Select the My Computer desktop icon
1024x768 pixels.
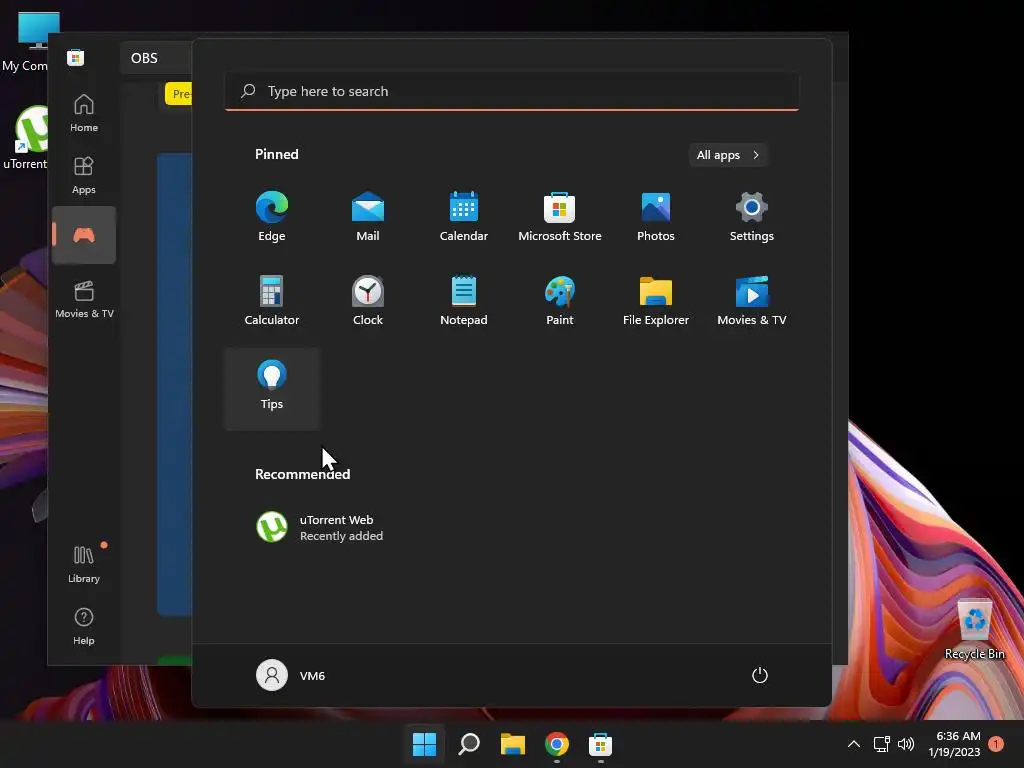(26, 42)
